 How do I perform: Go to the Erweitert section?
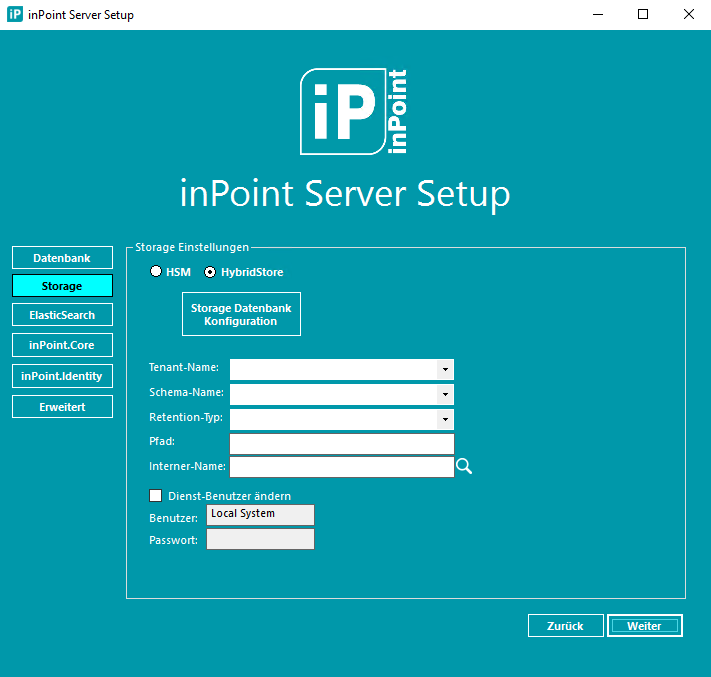(x=62, y=407)
